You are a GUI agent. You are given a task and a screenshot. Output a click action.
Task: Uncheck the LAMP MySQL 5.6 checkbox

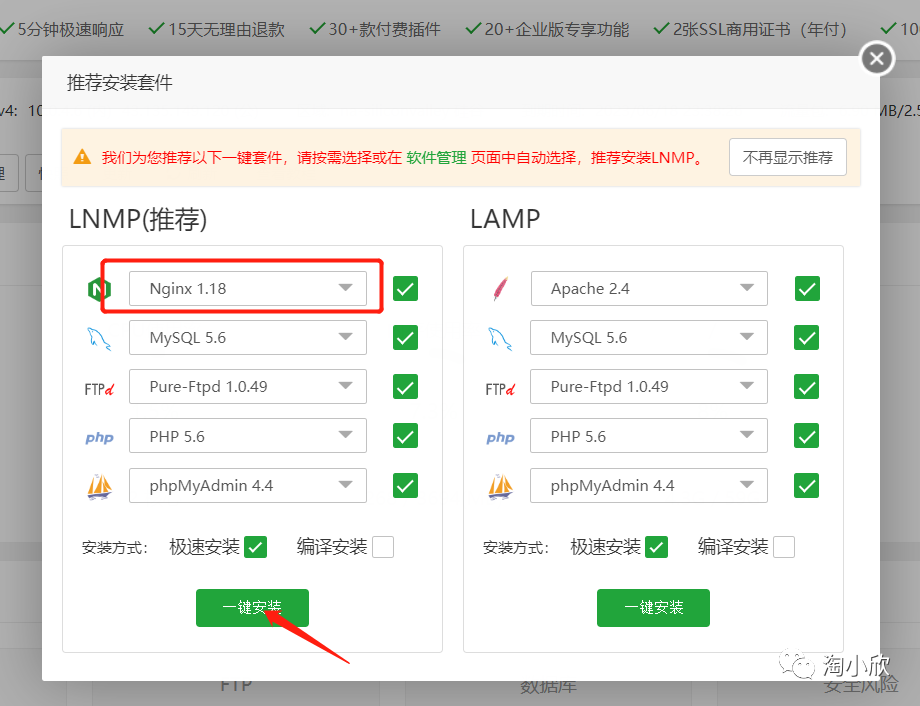(x=807, y=338)
